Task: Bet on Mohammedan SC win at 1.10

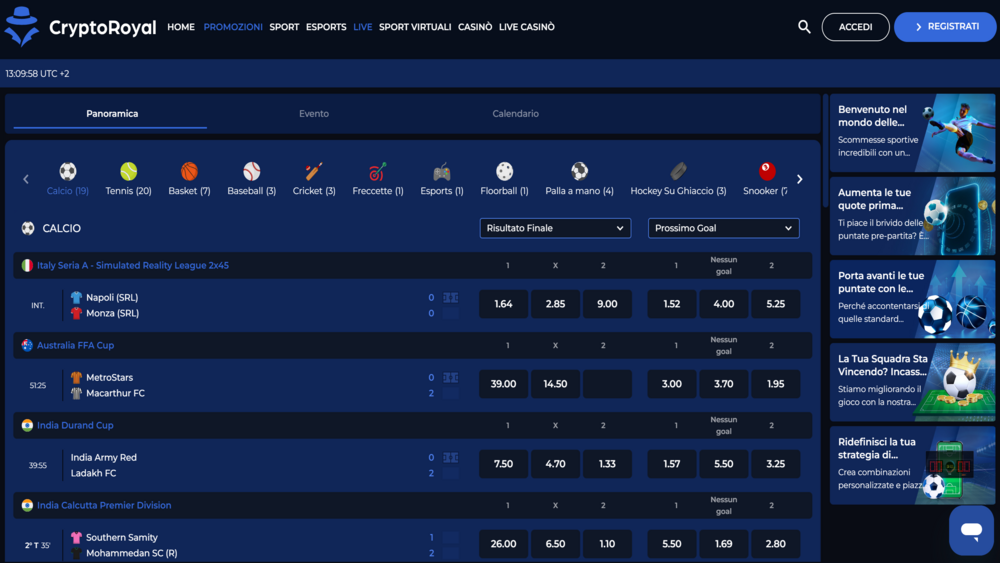Action: 607,544
